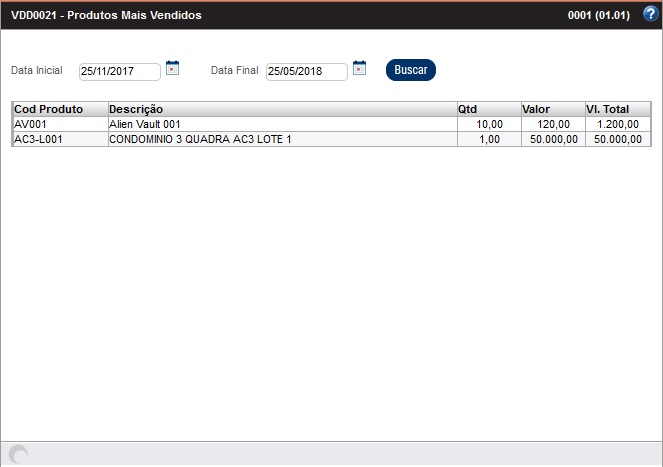Focus the Data Inicial date field

(119, 71)
